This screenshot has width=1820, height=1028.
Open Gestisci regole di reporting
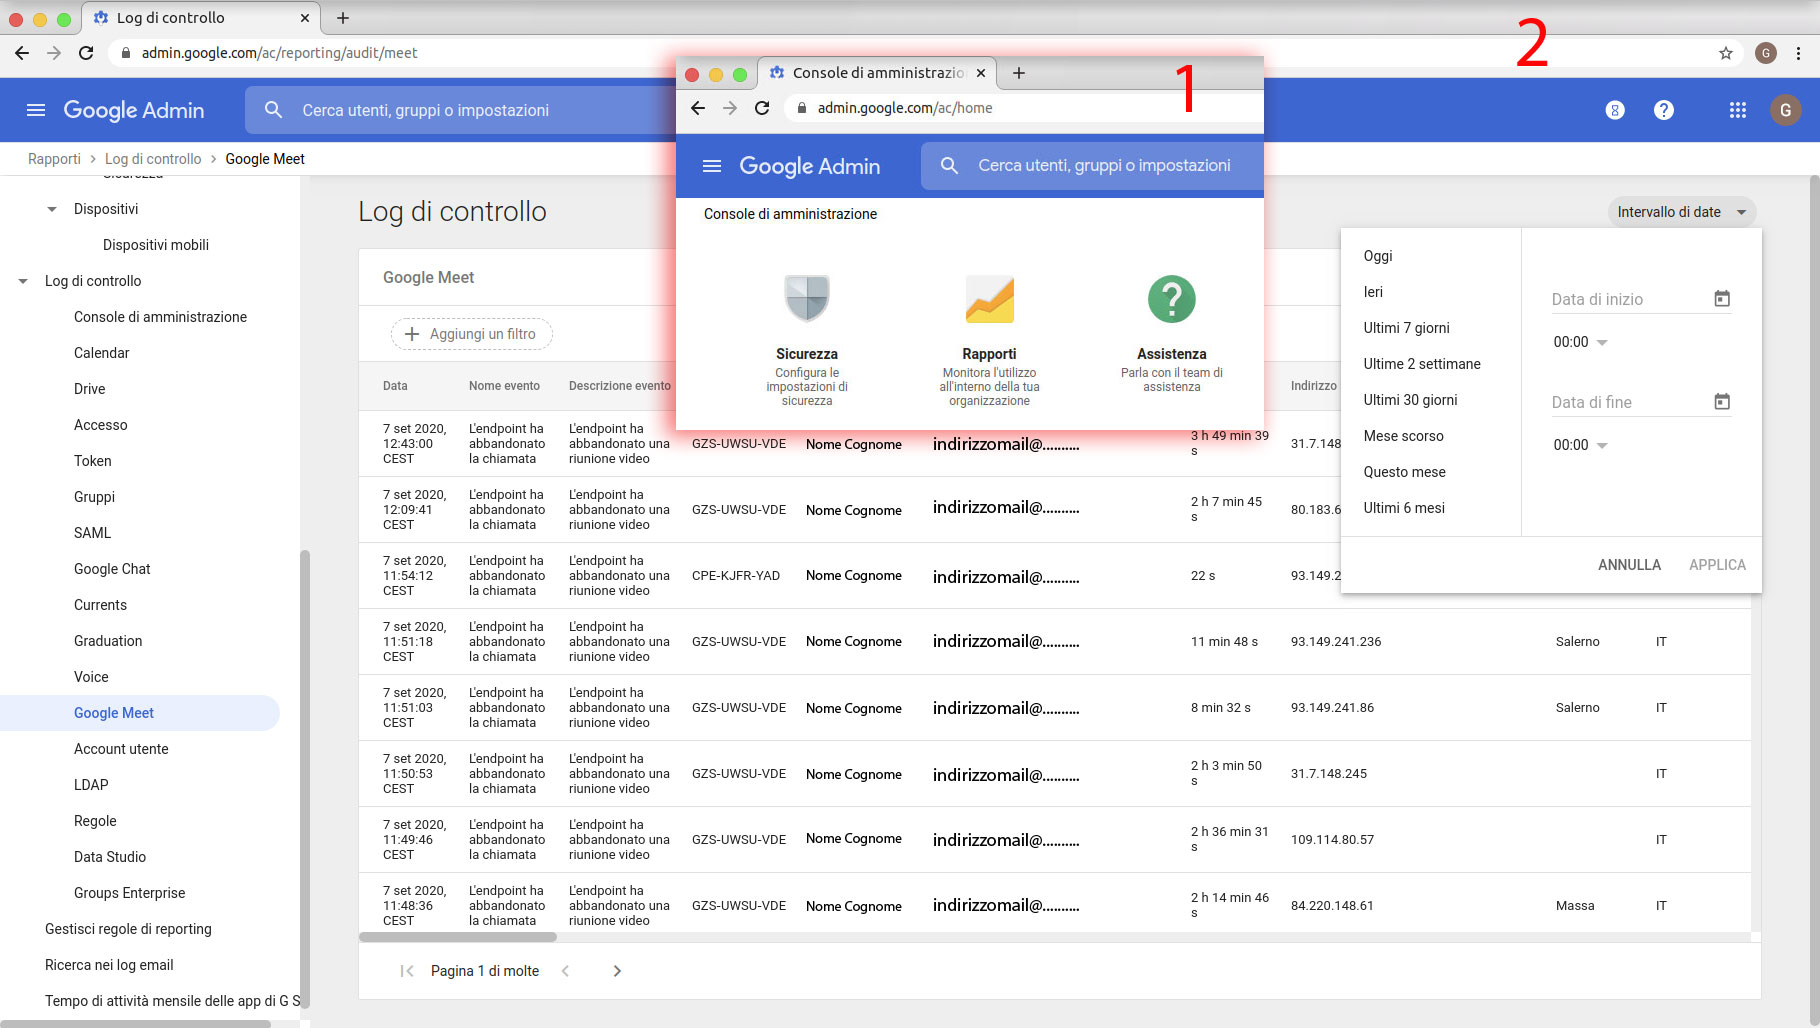coord(128,929)
